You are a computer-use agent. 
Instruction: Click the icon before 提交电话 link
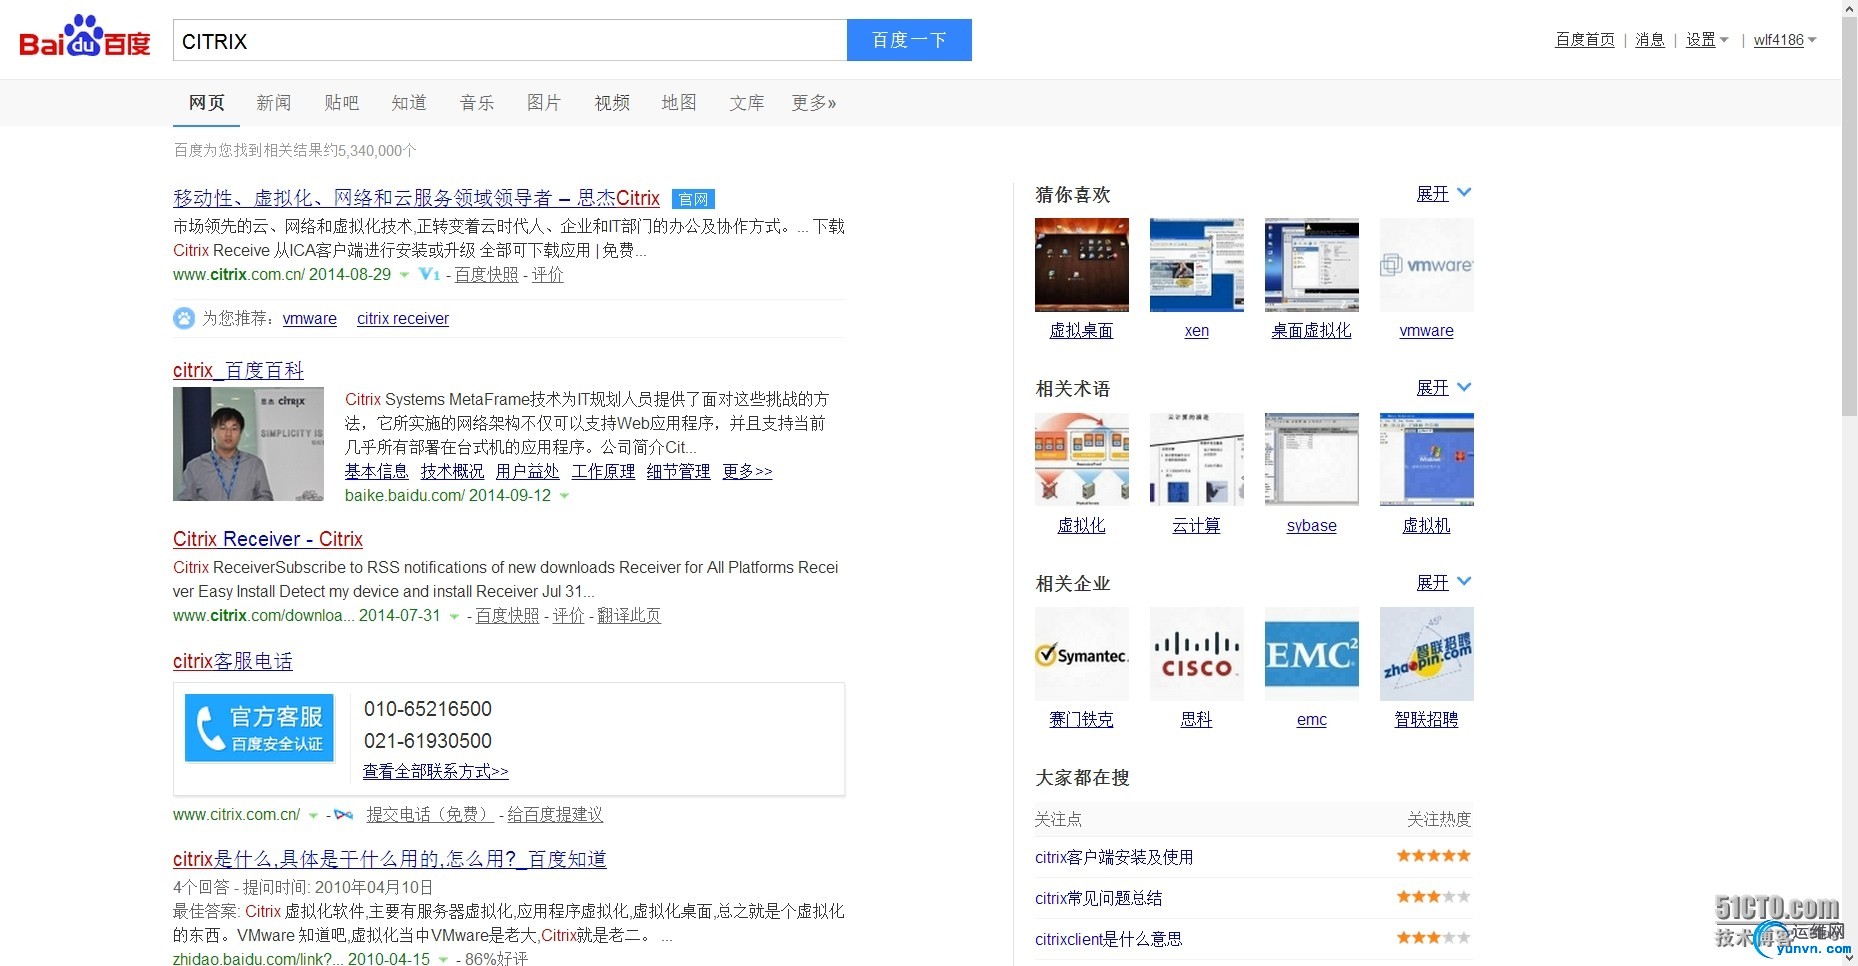click(343, 815)
